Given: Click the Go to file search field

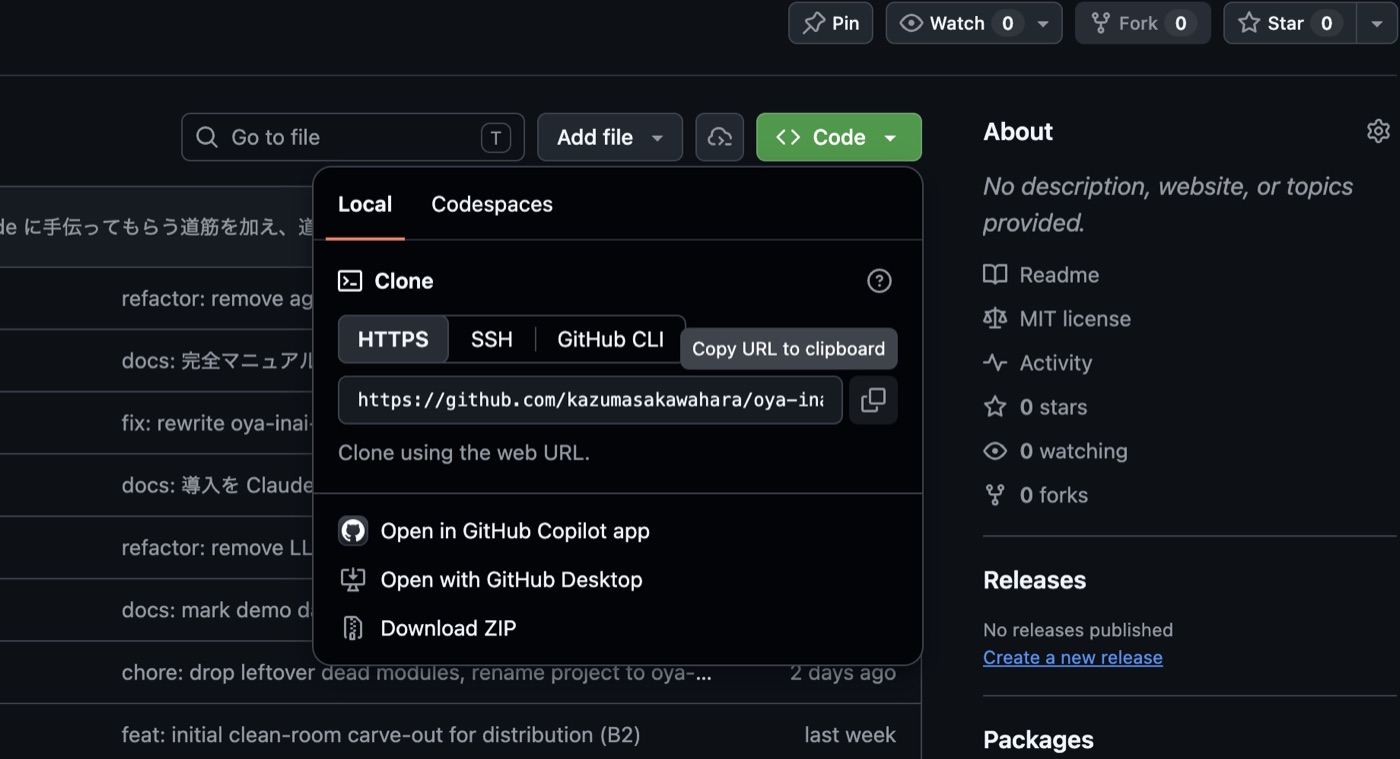Looking at the screenshot, I should [353, 137].
